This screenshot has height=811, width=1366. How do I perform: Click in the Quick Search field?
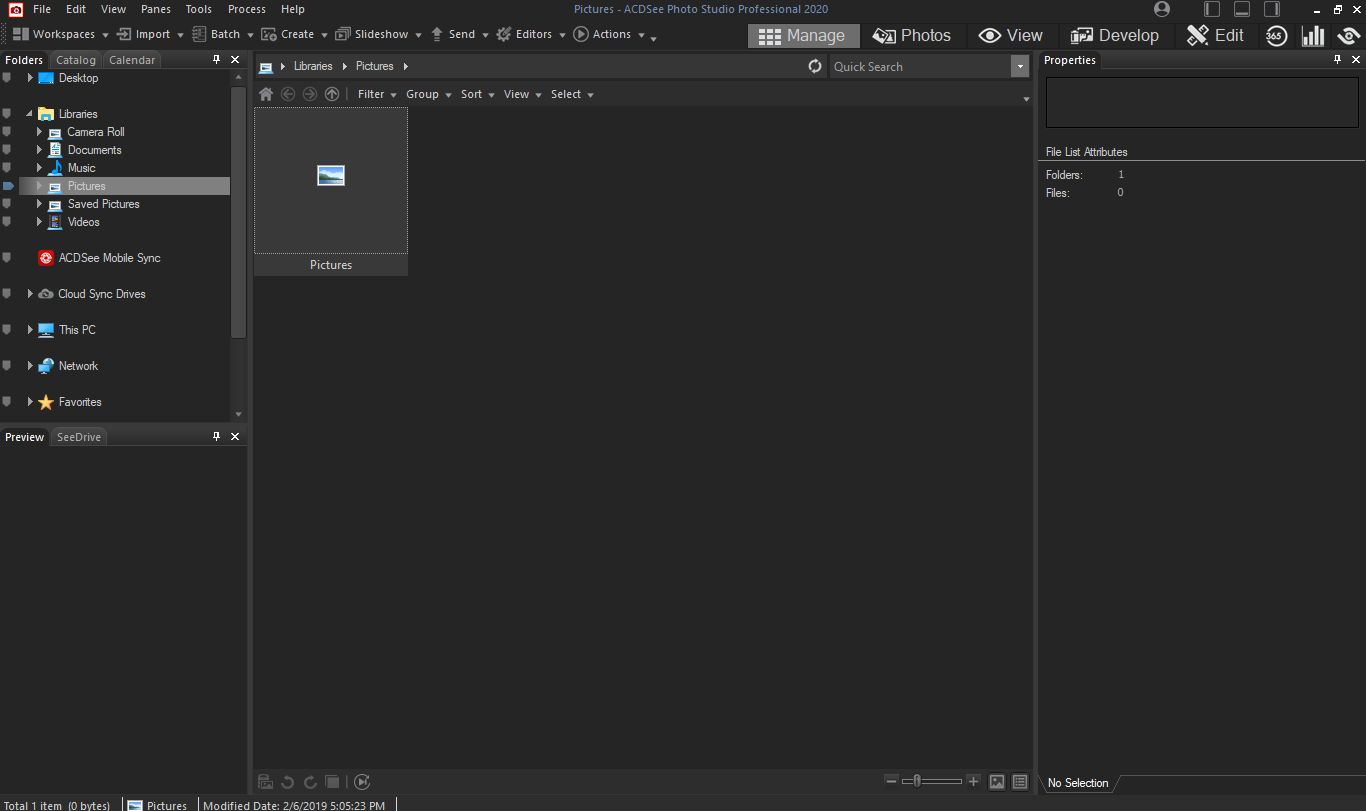(920, 67)
